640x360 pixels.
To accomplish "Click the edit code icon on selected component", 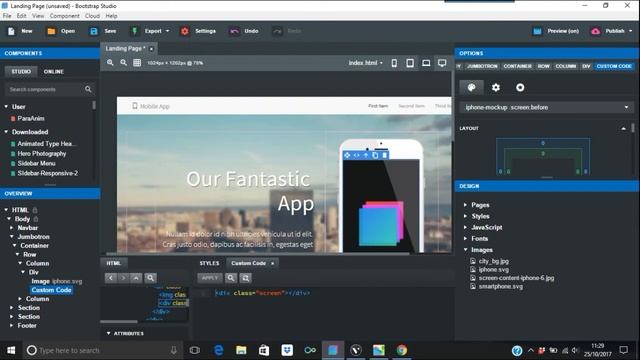I will [x=356, y=155].
